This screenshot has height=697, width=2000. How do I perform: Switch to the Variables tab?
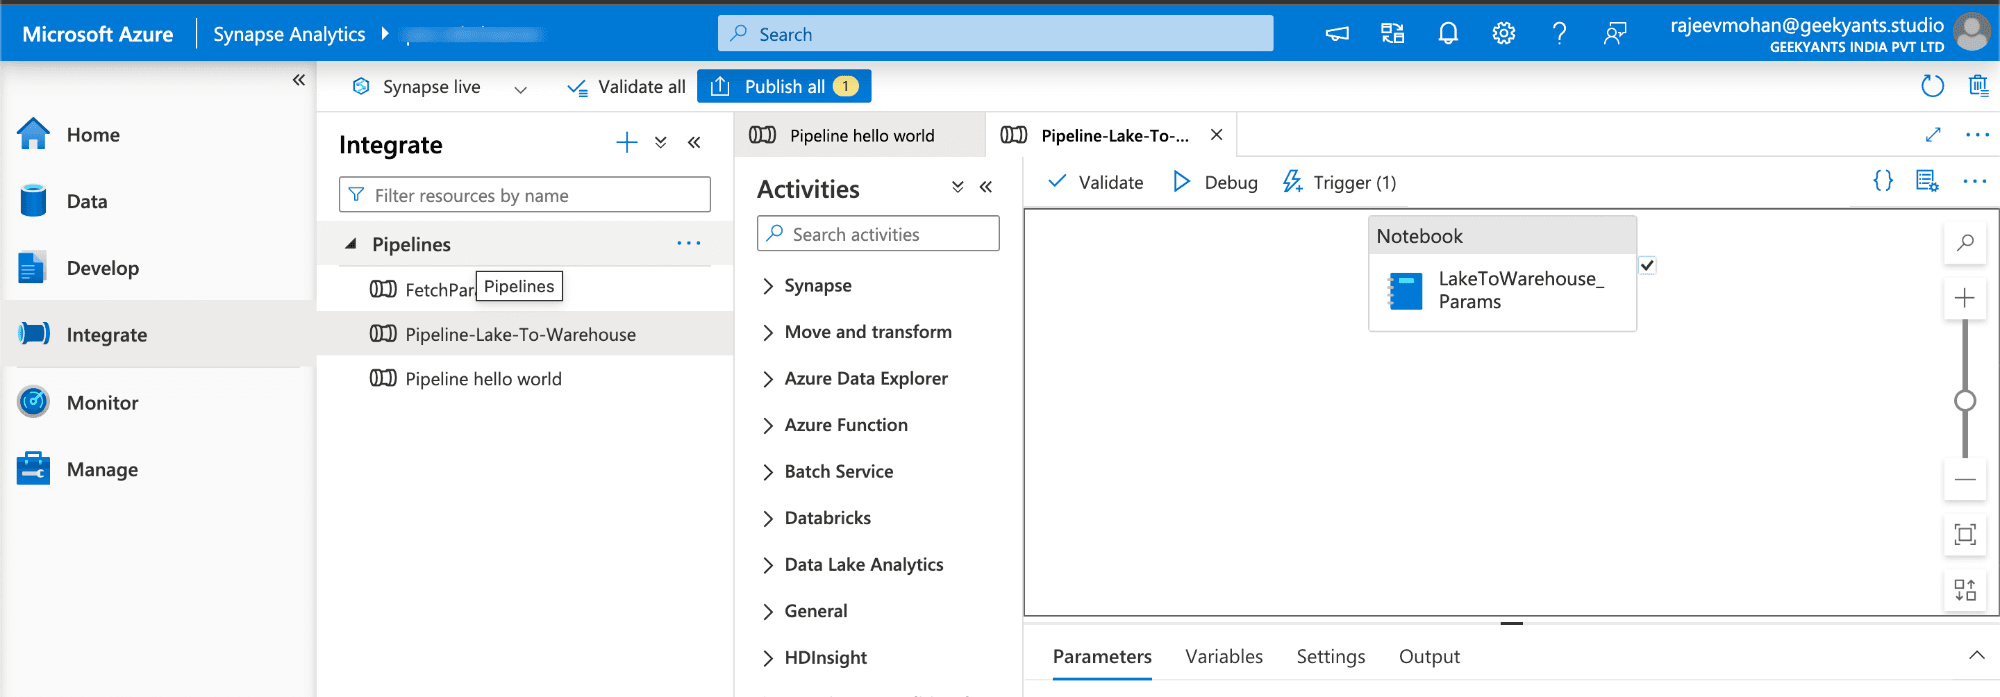click(1224, 657)
